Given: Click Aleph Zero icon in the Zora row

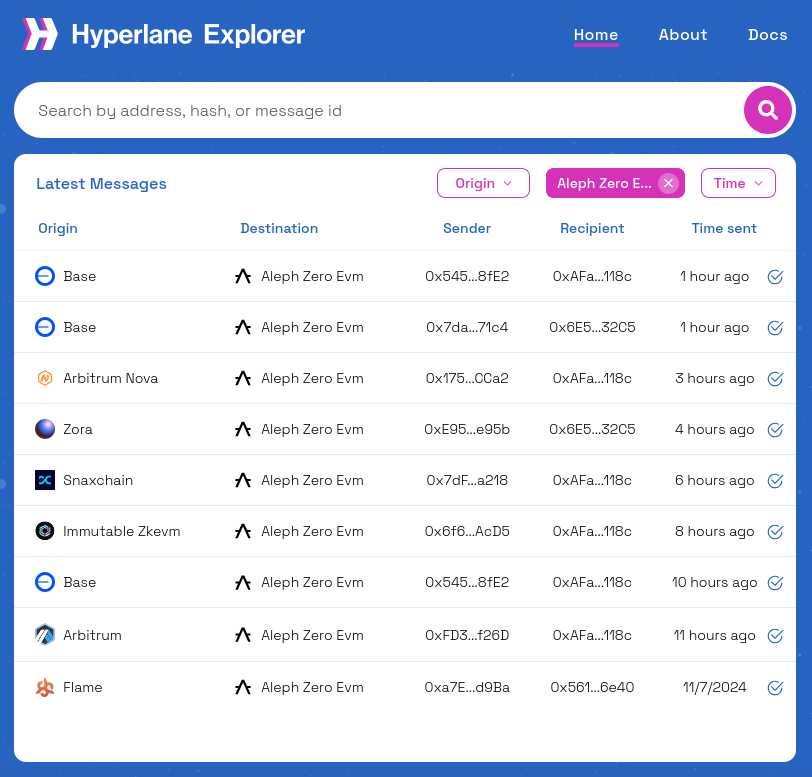Looking at the screenshot, I should tap(243, 429).
